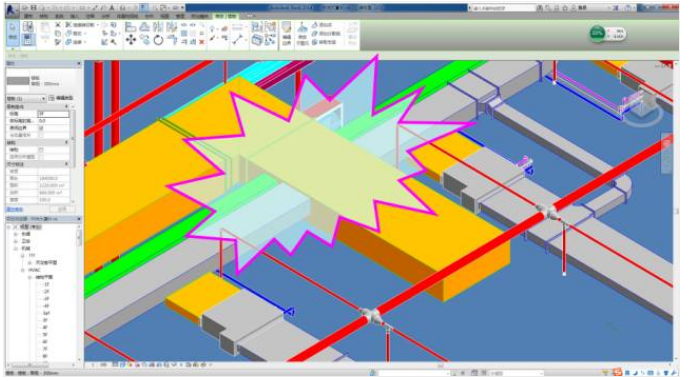
Task: Click the red X Delete icon
Action: 202,42
